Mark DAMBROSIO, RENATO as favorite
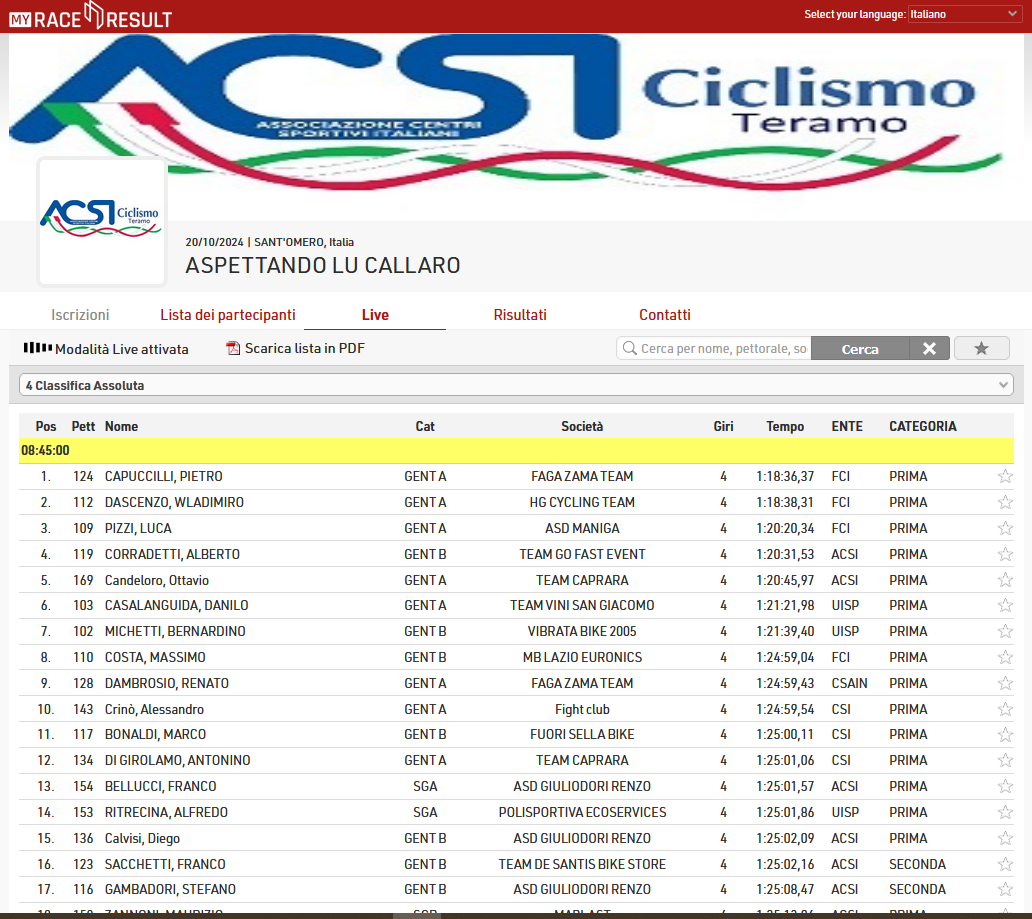The width and height of the screenshot is (1032, 919). pyautogui.click(x=1005, y=683)
